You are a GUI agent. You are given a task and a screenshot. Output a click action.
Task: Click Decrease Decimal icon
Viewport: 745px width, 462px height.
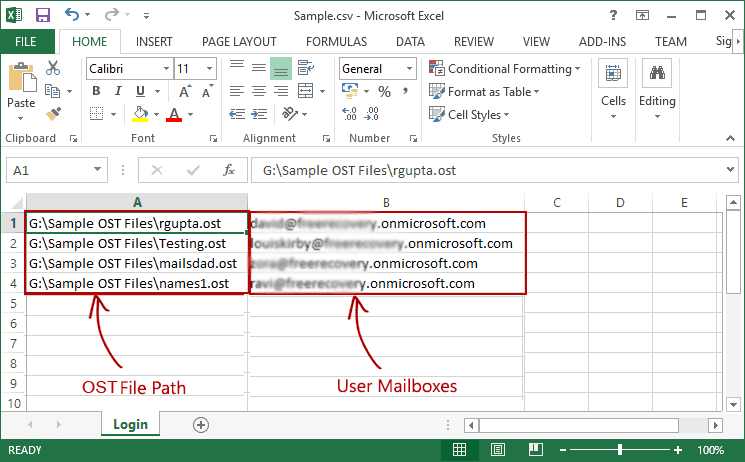(x=372, y=114)
